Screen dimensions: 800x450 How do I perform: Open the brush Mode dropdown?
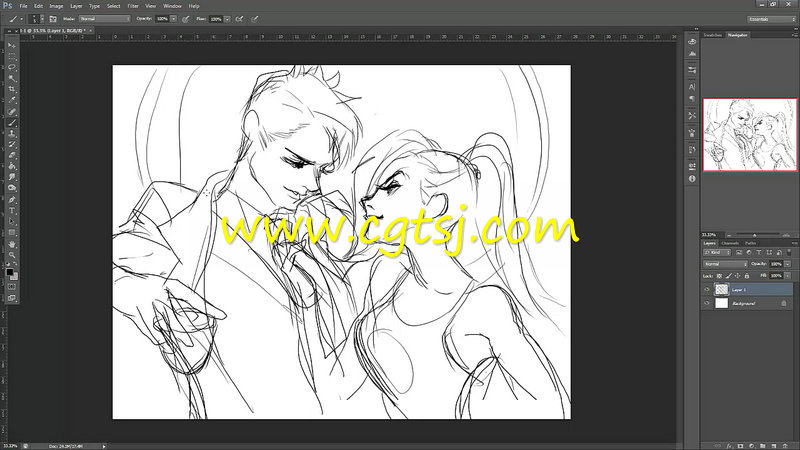(x=105, y=19)
